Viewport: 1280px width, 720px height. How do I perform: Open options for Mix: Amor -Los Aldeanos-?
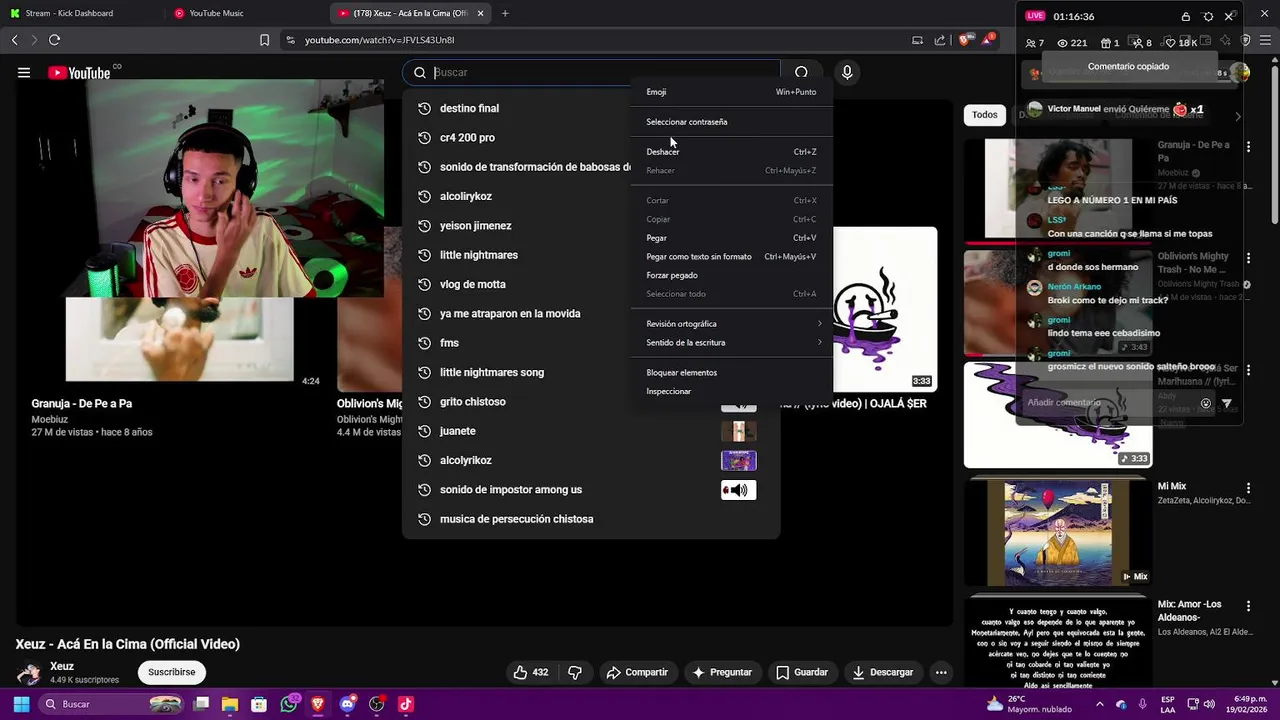(1248, 606)
